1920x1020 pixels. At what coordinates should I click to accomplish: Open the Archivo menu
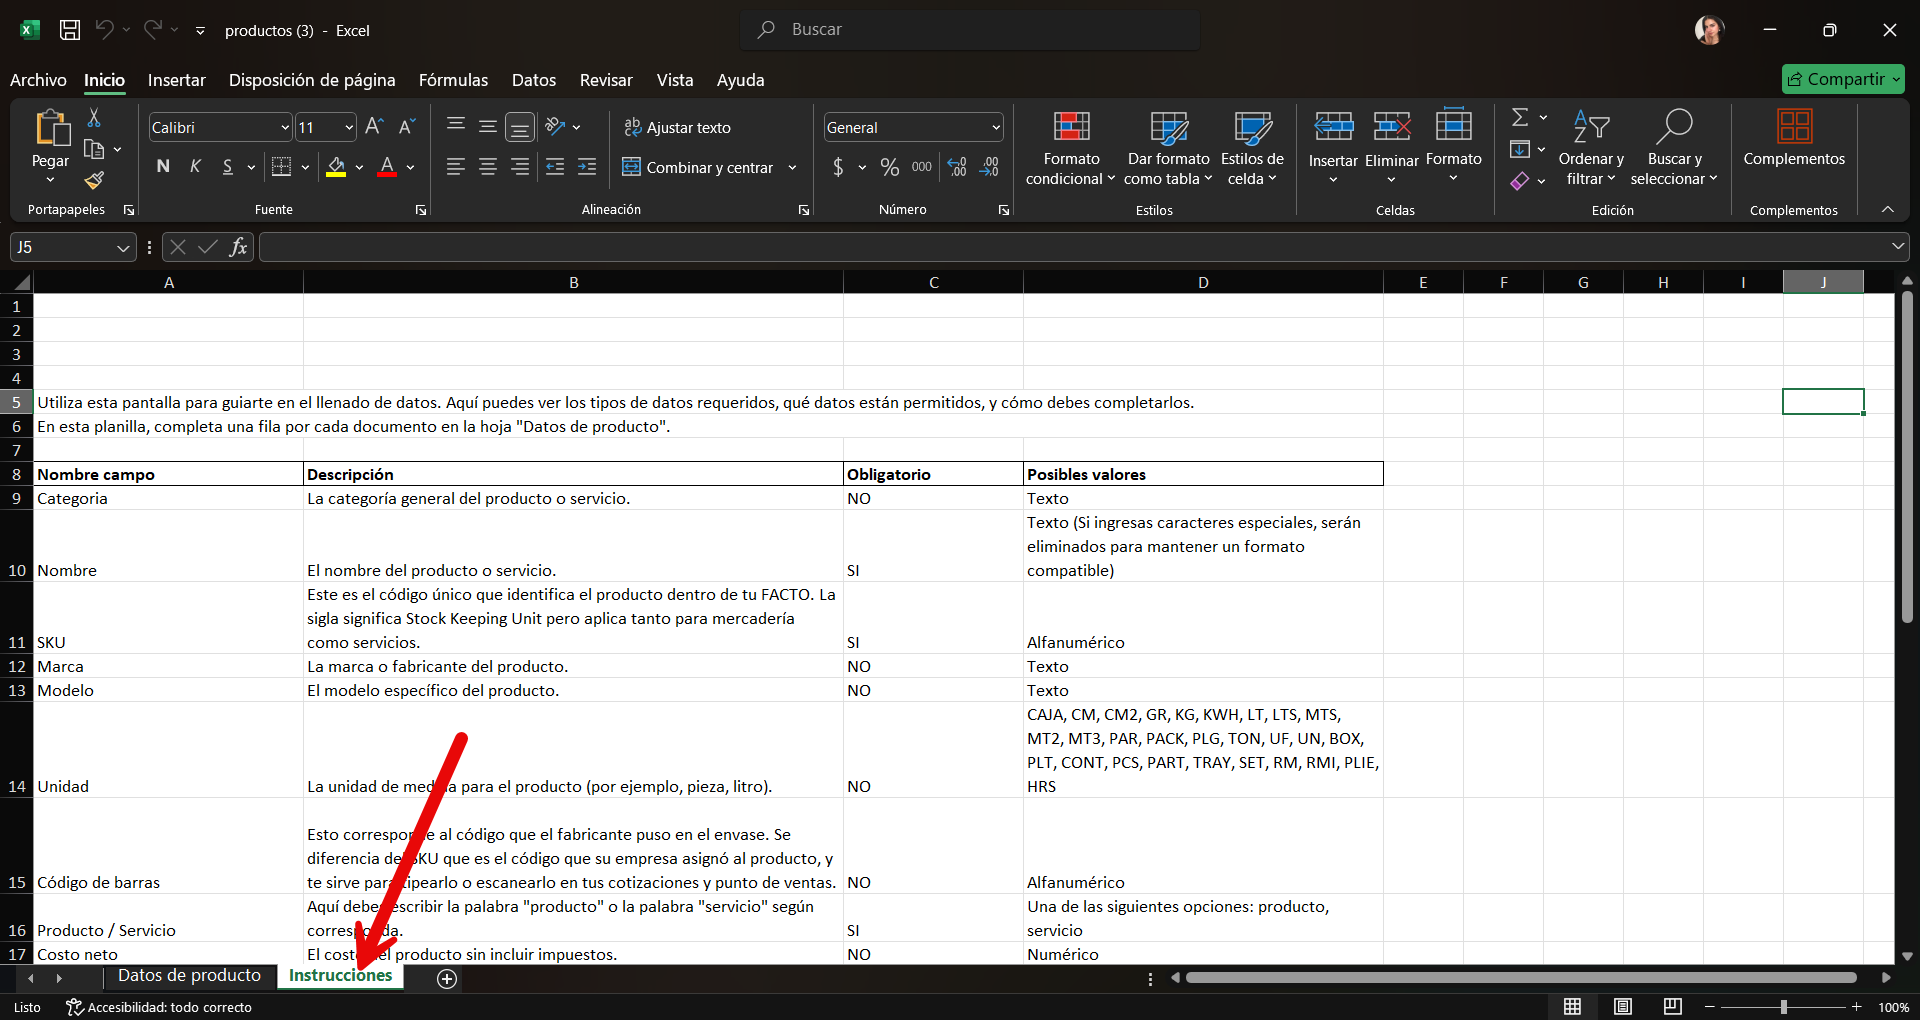tap(38, 80)
